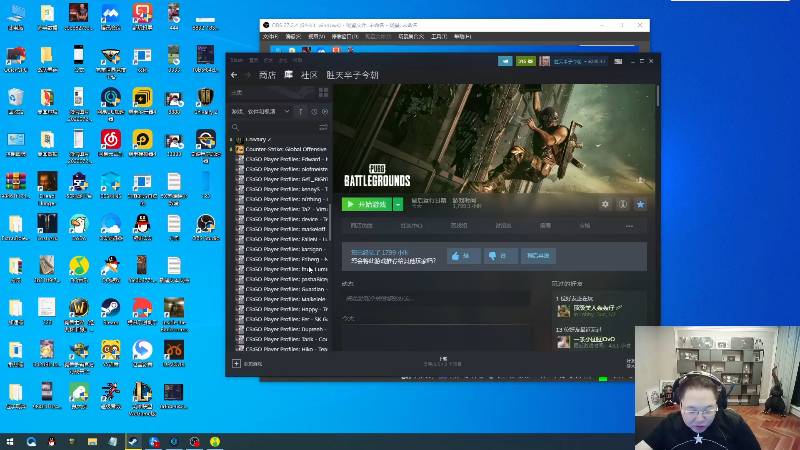Viewport: 800px width, 450px height.
Task: Open downloads status at Steam bottom bar
Action: 443,362
